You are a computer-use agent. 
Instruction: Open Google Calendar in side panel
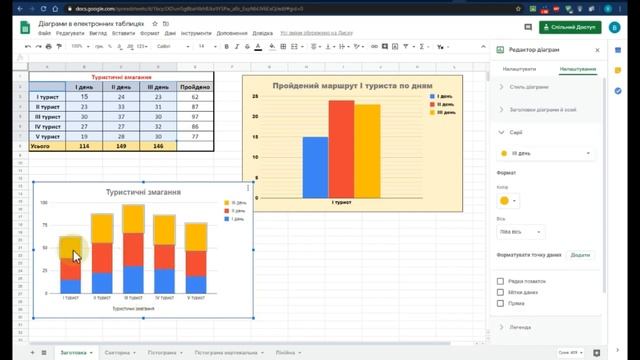coord(618,50)
